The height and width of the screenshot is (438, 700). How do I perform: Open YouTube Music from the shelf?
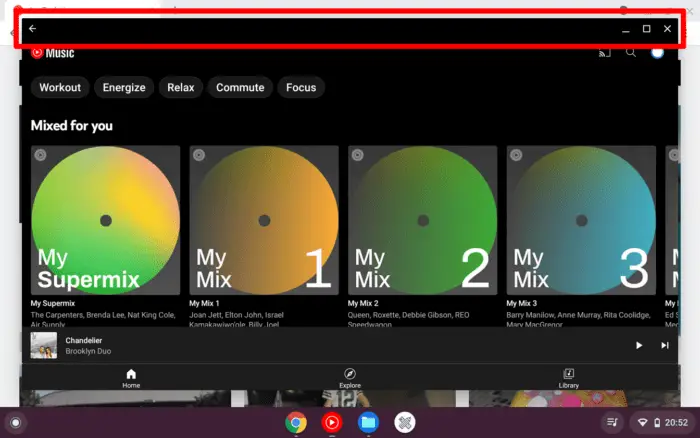click(x=332, y=422)
